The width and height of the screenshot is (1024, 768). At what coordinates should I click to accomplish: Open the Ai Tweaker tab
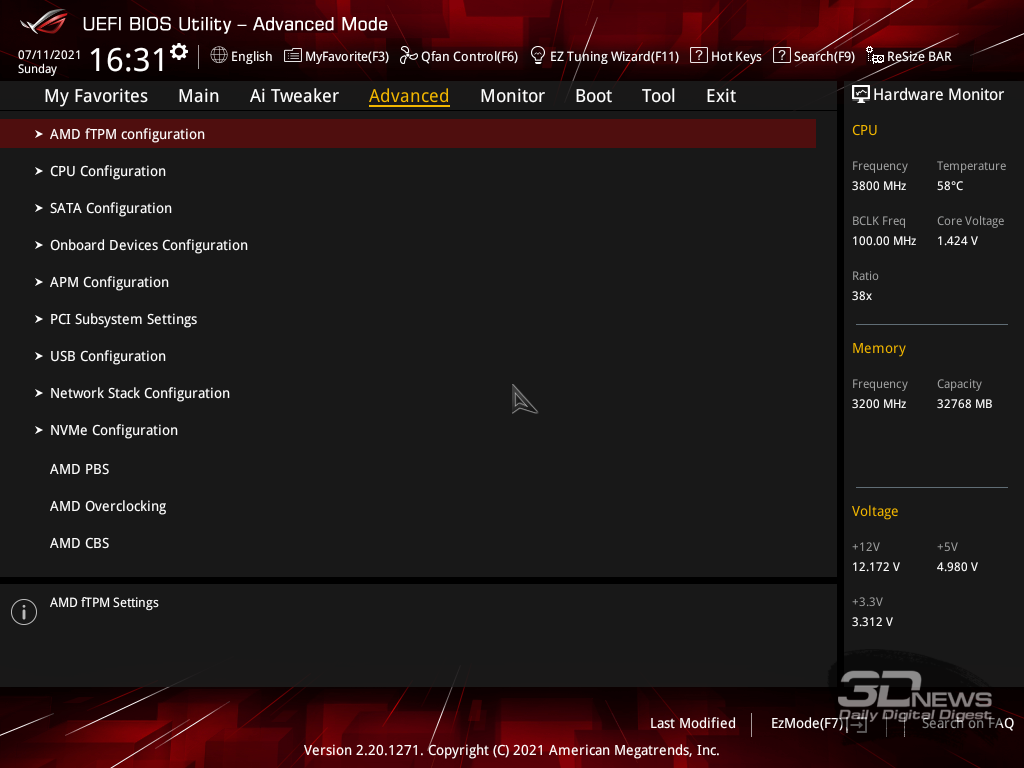click(x=294, y=96)
